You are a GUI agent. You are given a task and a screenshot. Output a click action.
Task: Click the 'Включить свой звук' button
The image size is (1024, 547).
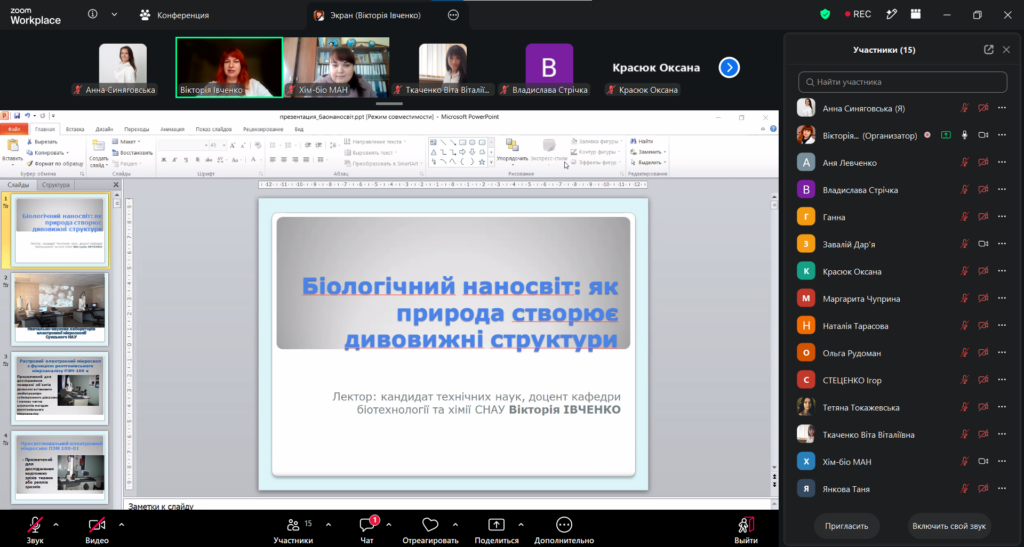(x=949, y=526)
